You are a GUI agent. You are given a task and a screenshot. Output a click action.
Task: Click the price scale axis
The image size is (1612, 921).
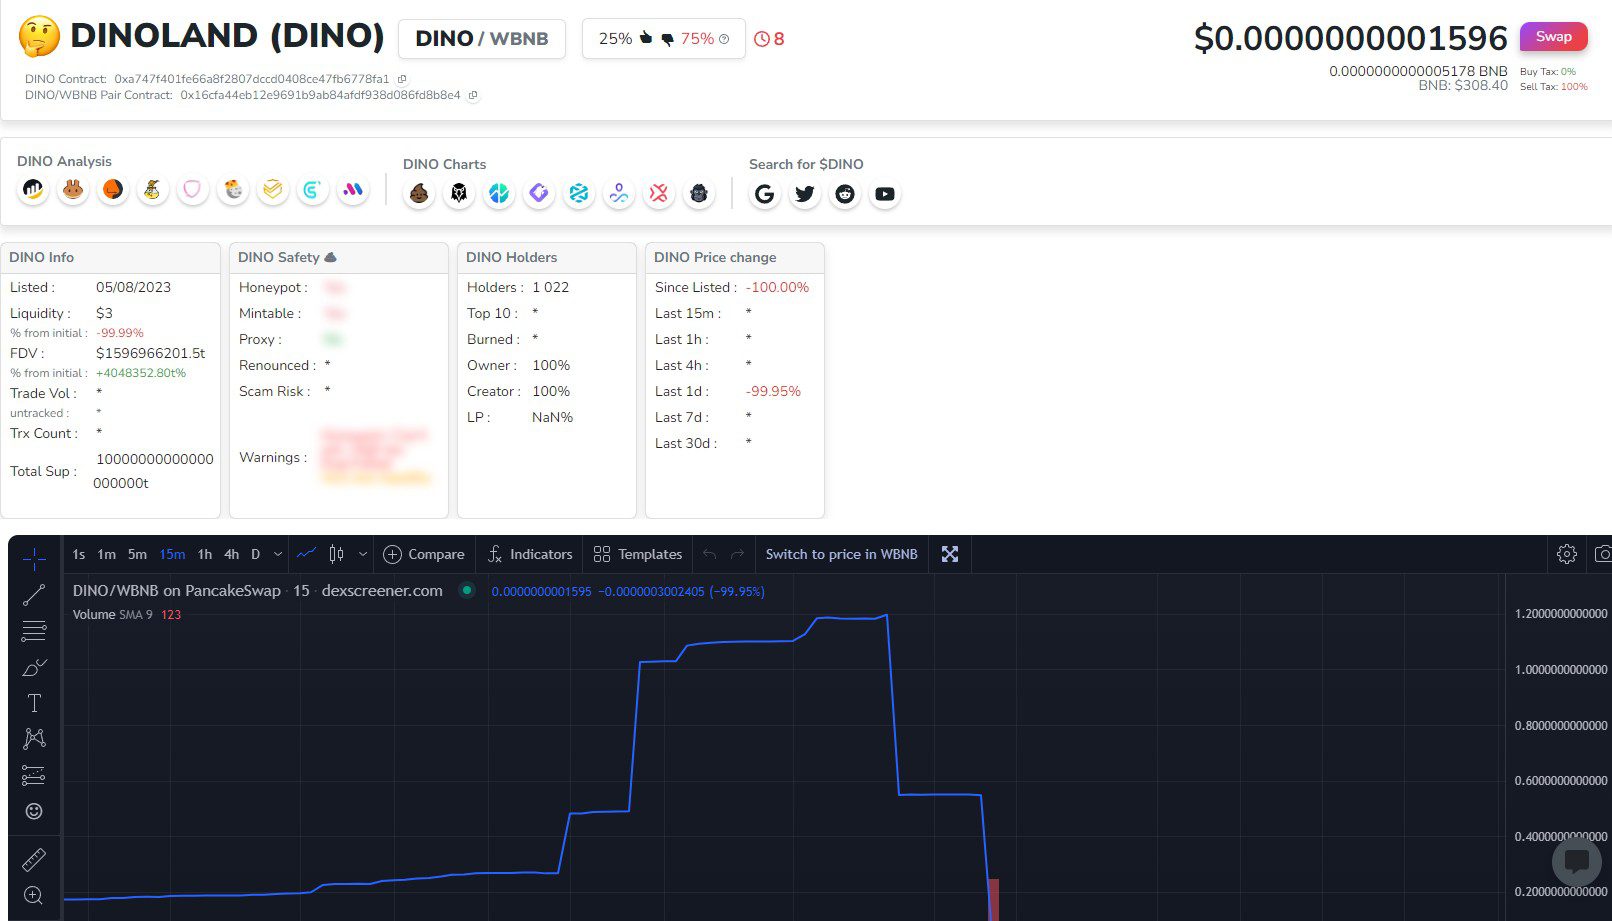1558,747
